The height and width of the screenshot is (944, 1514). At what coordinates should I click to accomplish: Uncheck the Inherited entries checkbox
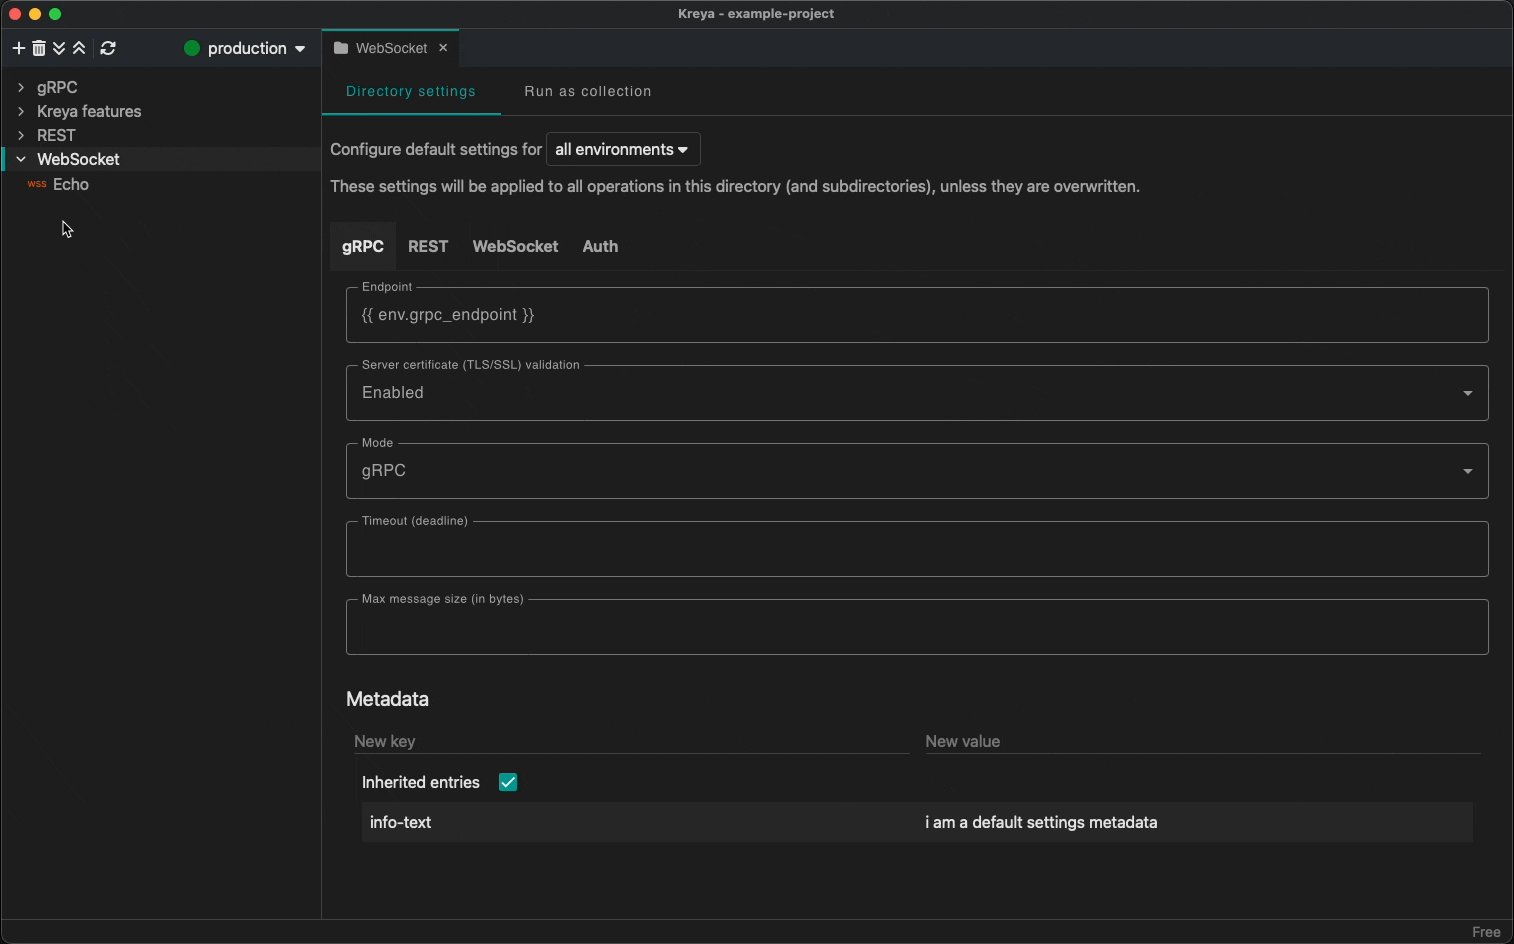coord(508,782)
